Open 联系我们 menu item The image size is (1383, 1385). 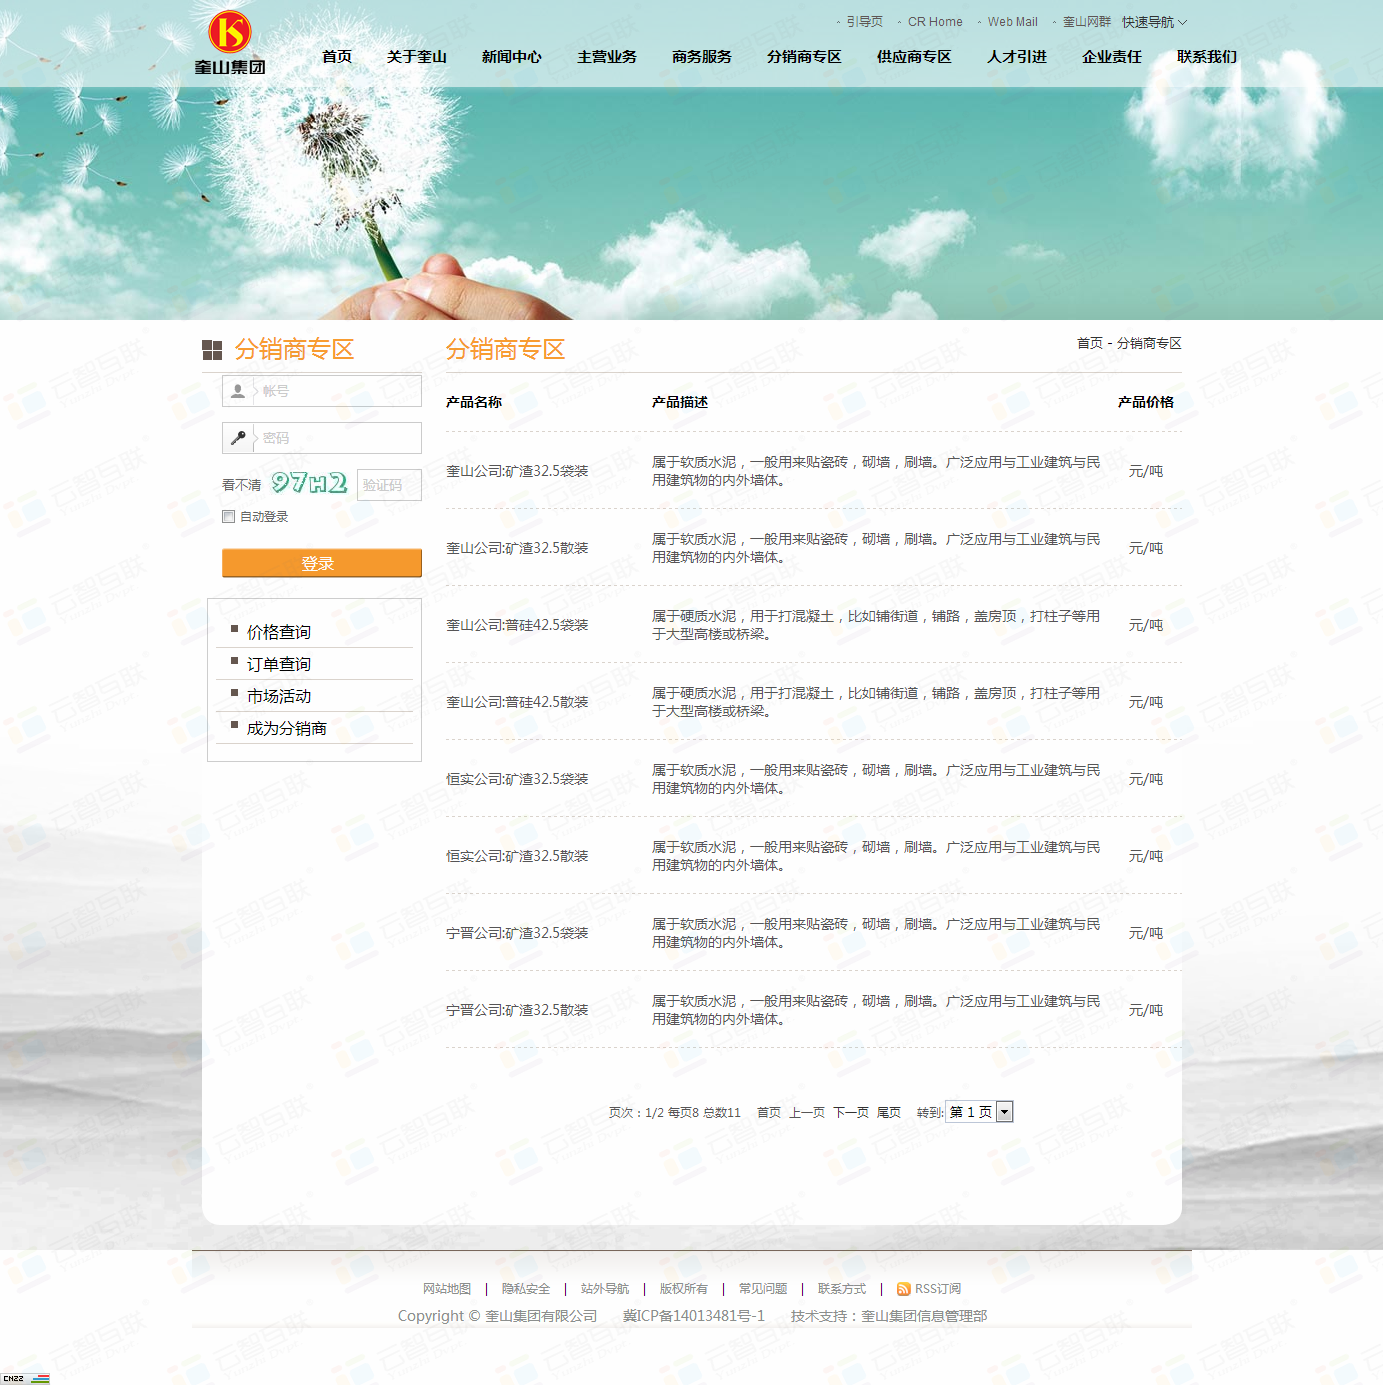pyautogui.click(x=1207, y=57)
